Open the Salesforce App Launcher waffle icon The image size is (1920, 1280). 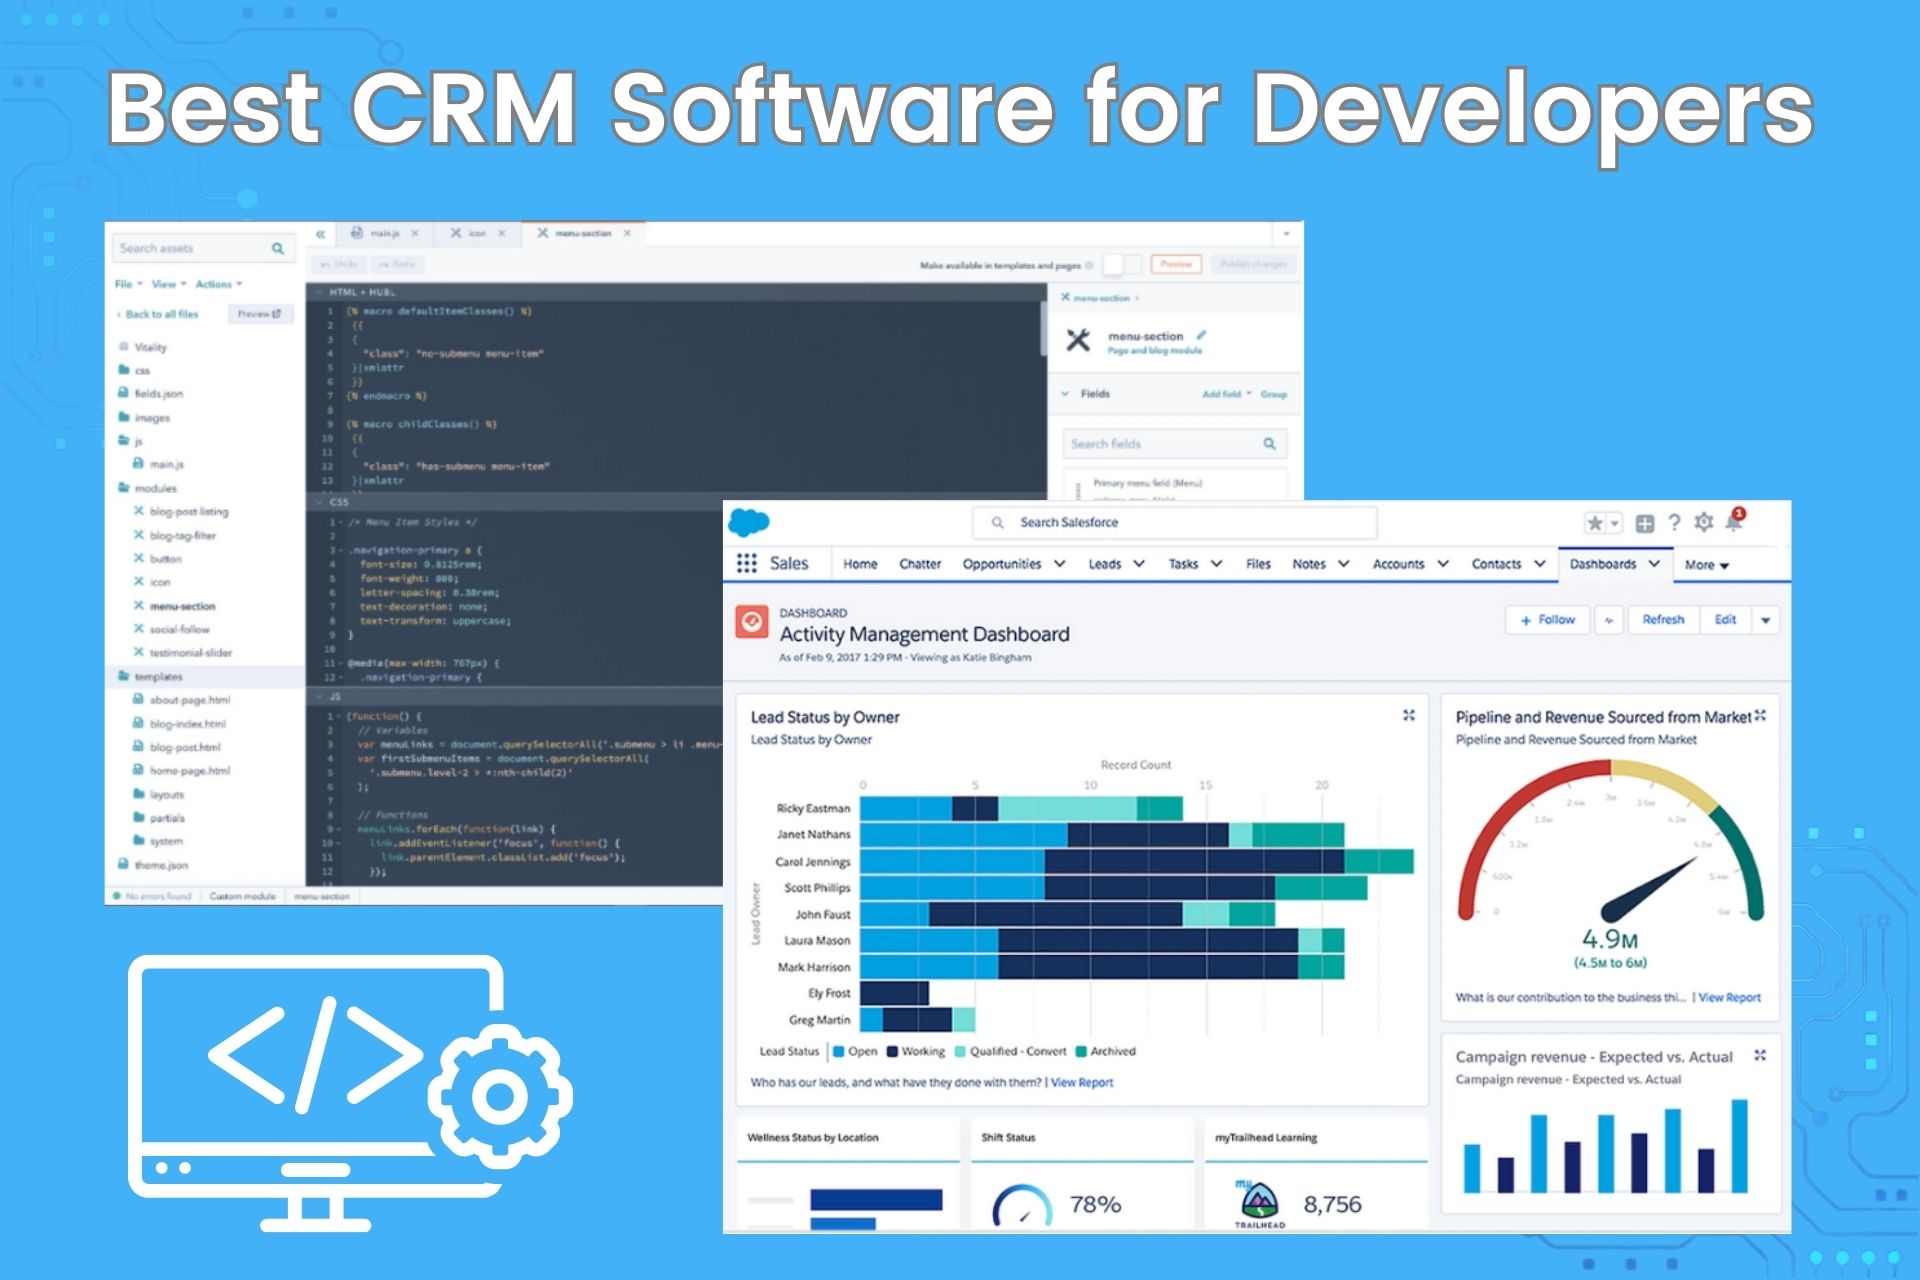tap(746, 563)
